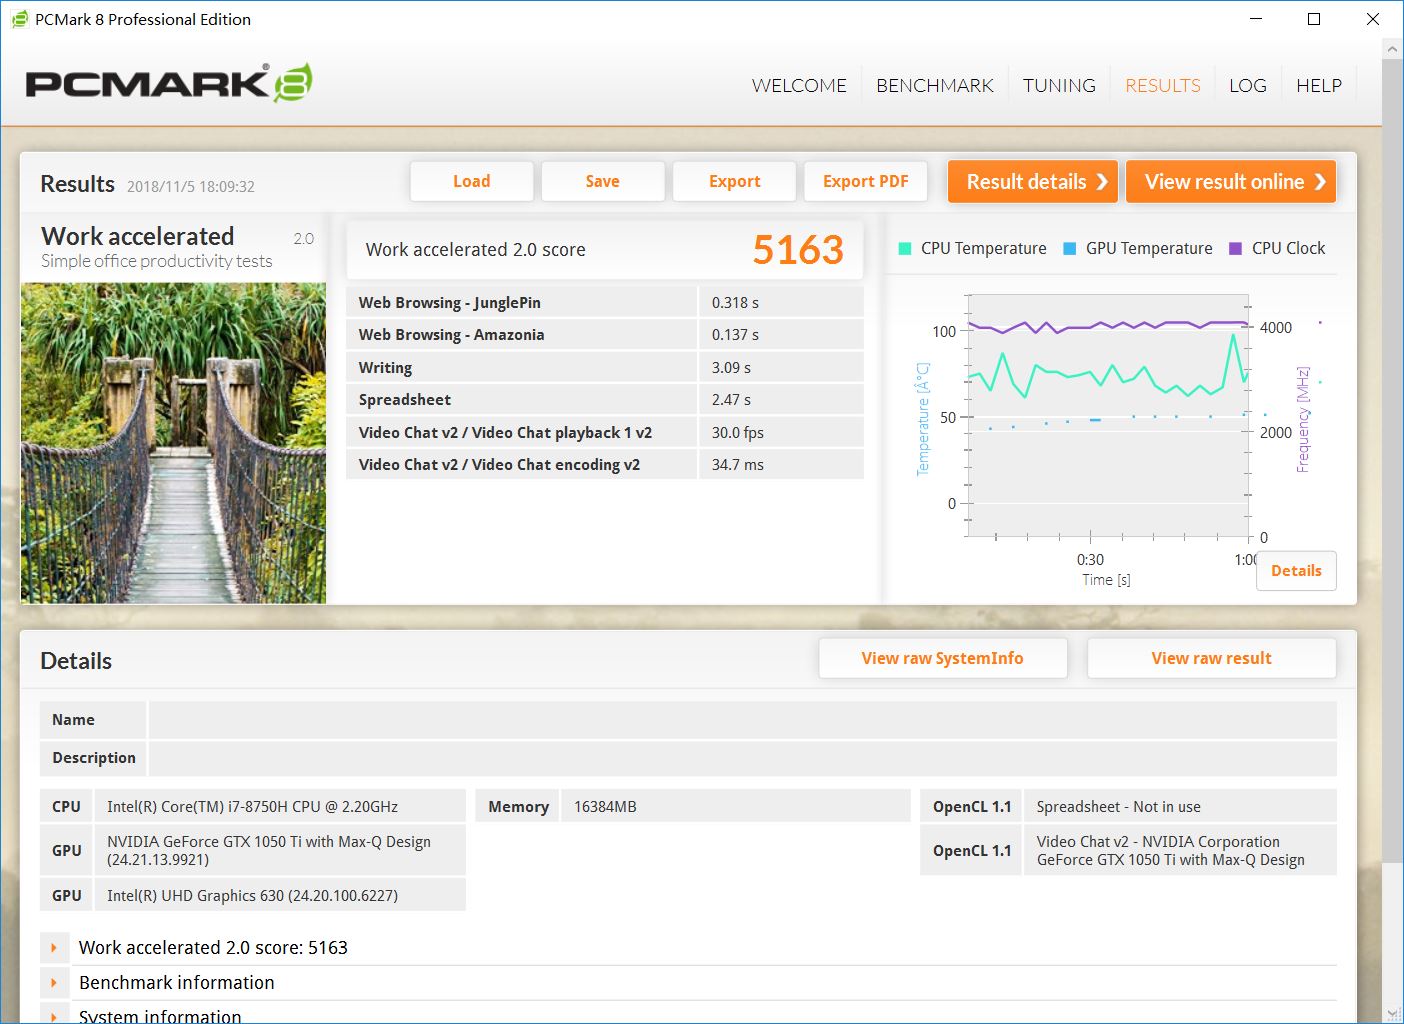The height and width of the screenshot is (1024, 1404).
Task: Click View raw SystemInfo
Action: (943, 658)
